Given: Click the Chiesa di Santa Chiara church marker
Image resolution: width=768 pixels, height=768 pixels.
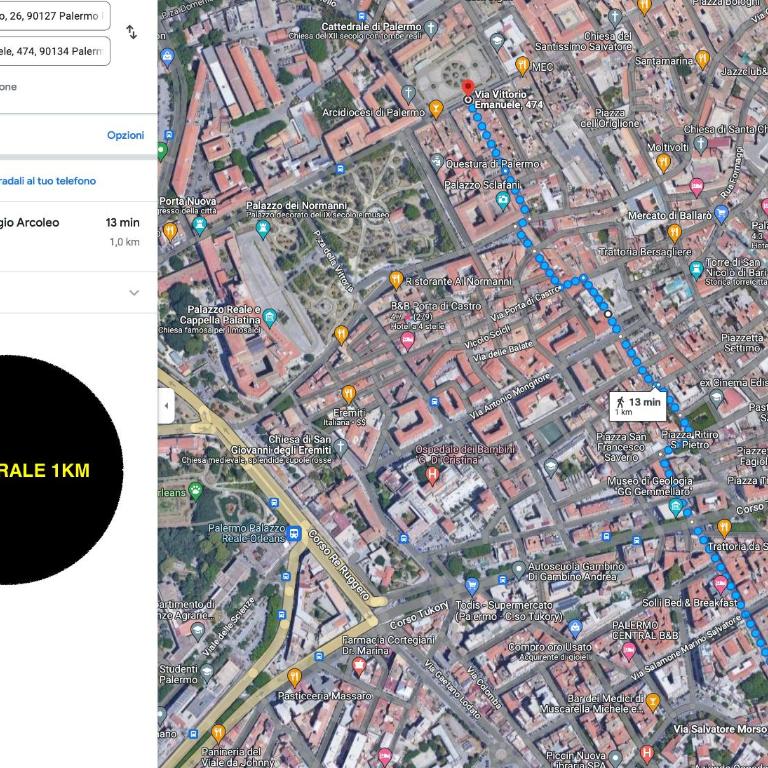Looking at the screenshot, I should [700, 143].
